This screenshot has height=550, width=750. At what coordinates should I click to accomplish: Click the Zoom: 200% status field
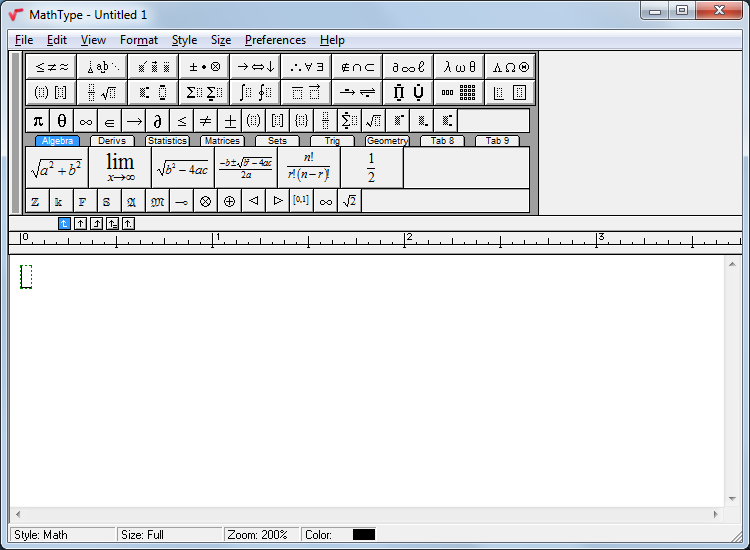(259, 535)
